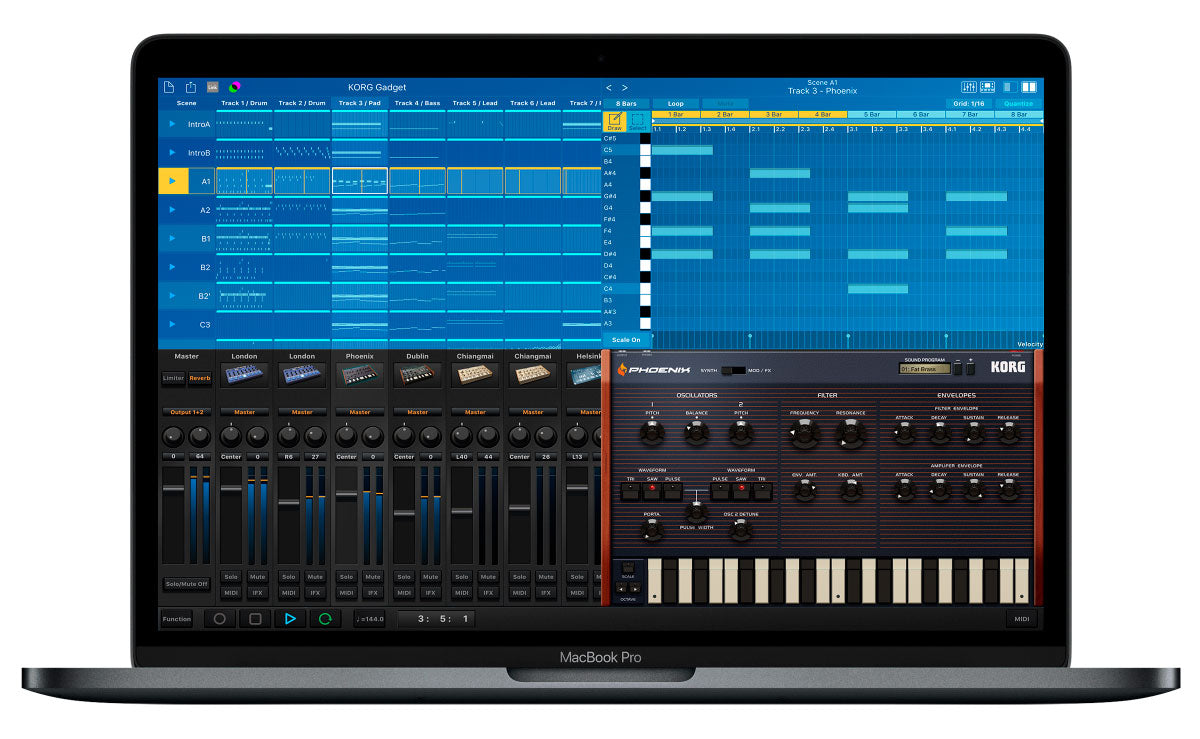Click the Function button
Screen dimensions: 1200x739
177,619
